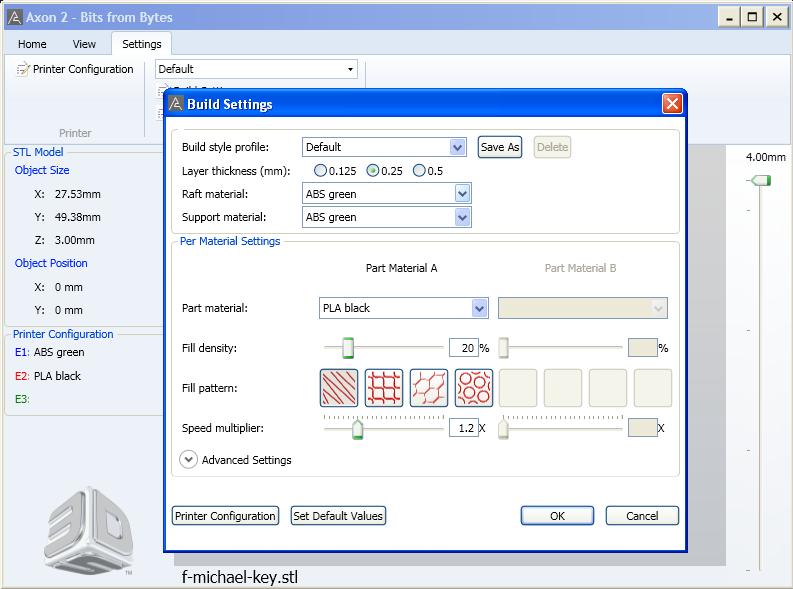Open the Raft material dropdown
The height and width of the screenshot is (589, 793).
pos(462,194)
